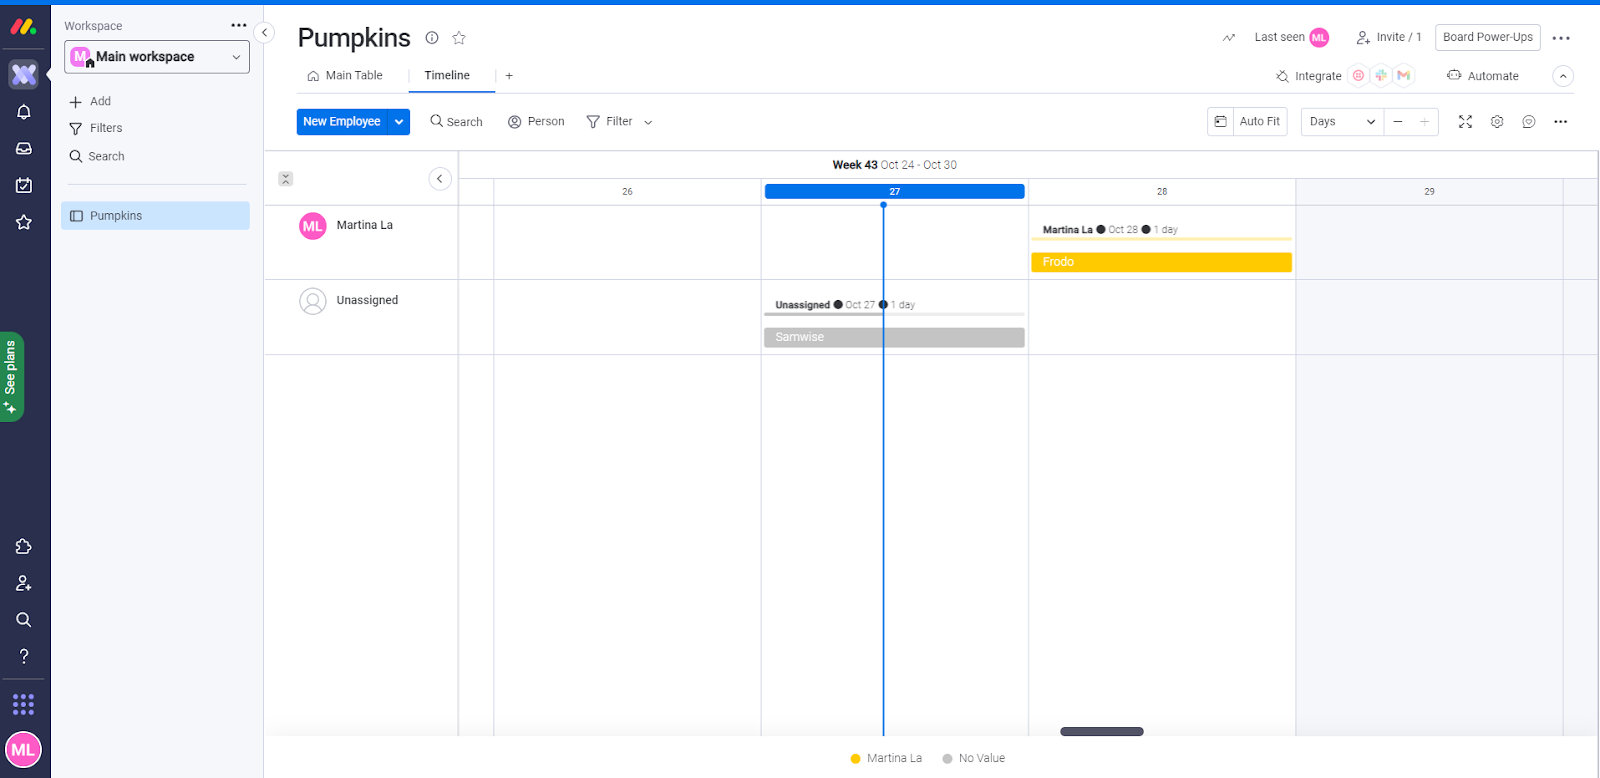
Task: Switch to the Main Table tab
Action: point(345,76)
